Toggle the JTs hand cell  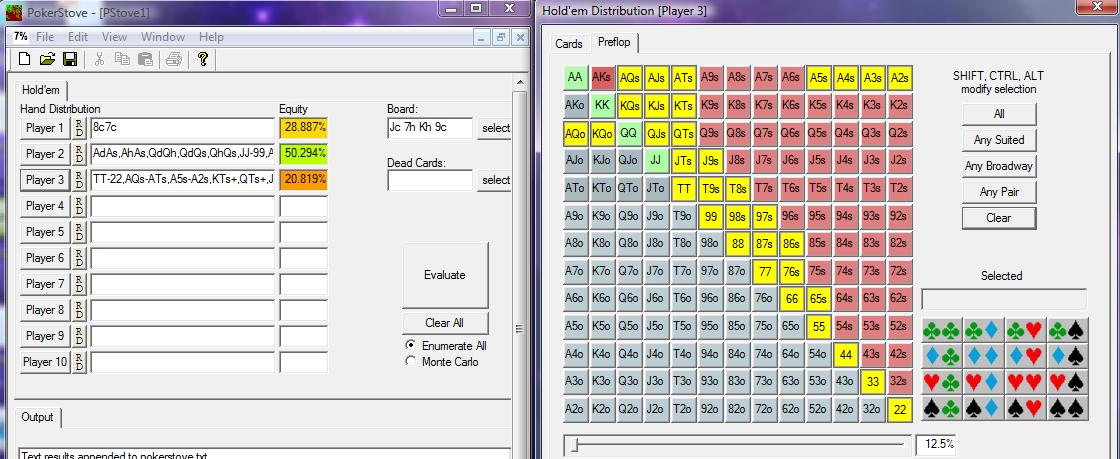(684, 161)
